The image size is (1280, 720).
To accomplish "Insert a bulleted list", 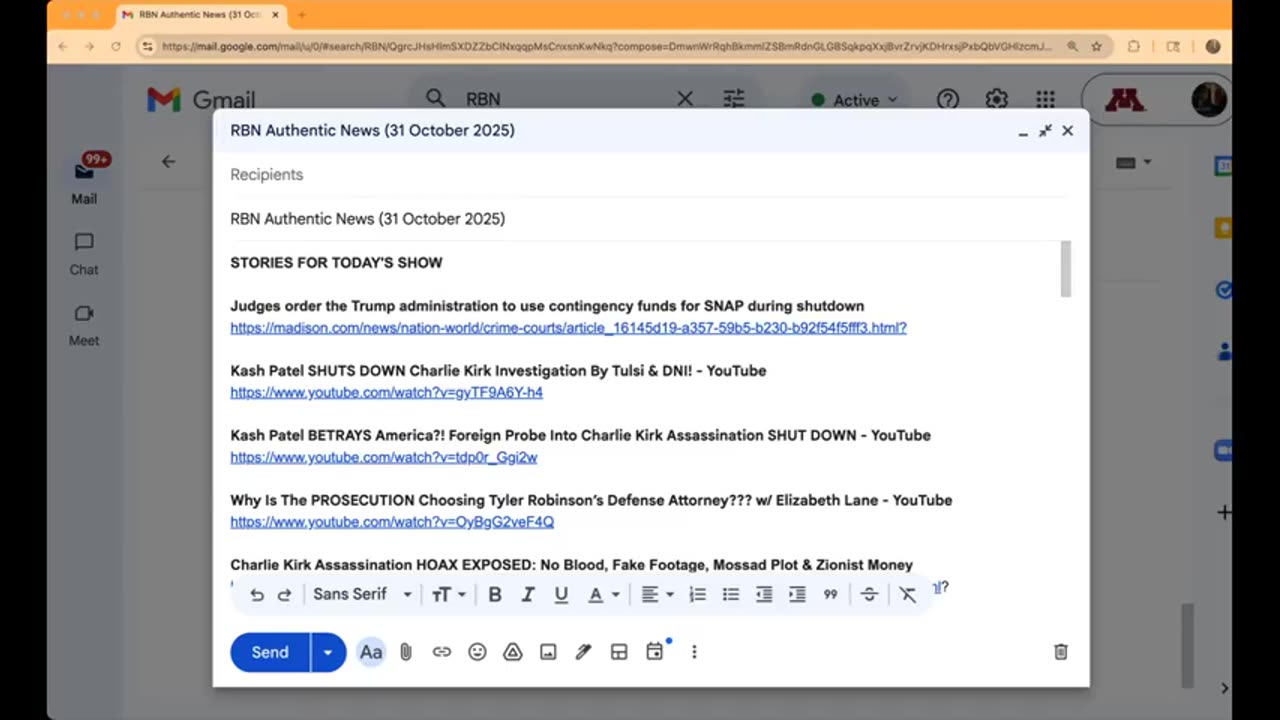I will (x=731, y=595).
